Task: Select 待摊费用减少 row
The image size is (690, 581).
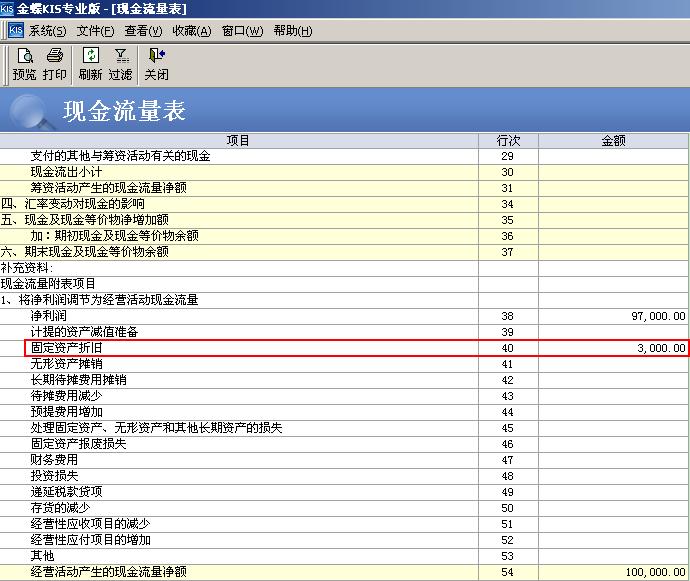Action: [x=344, y=396]
